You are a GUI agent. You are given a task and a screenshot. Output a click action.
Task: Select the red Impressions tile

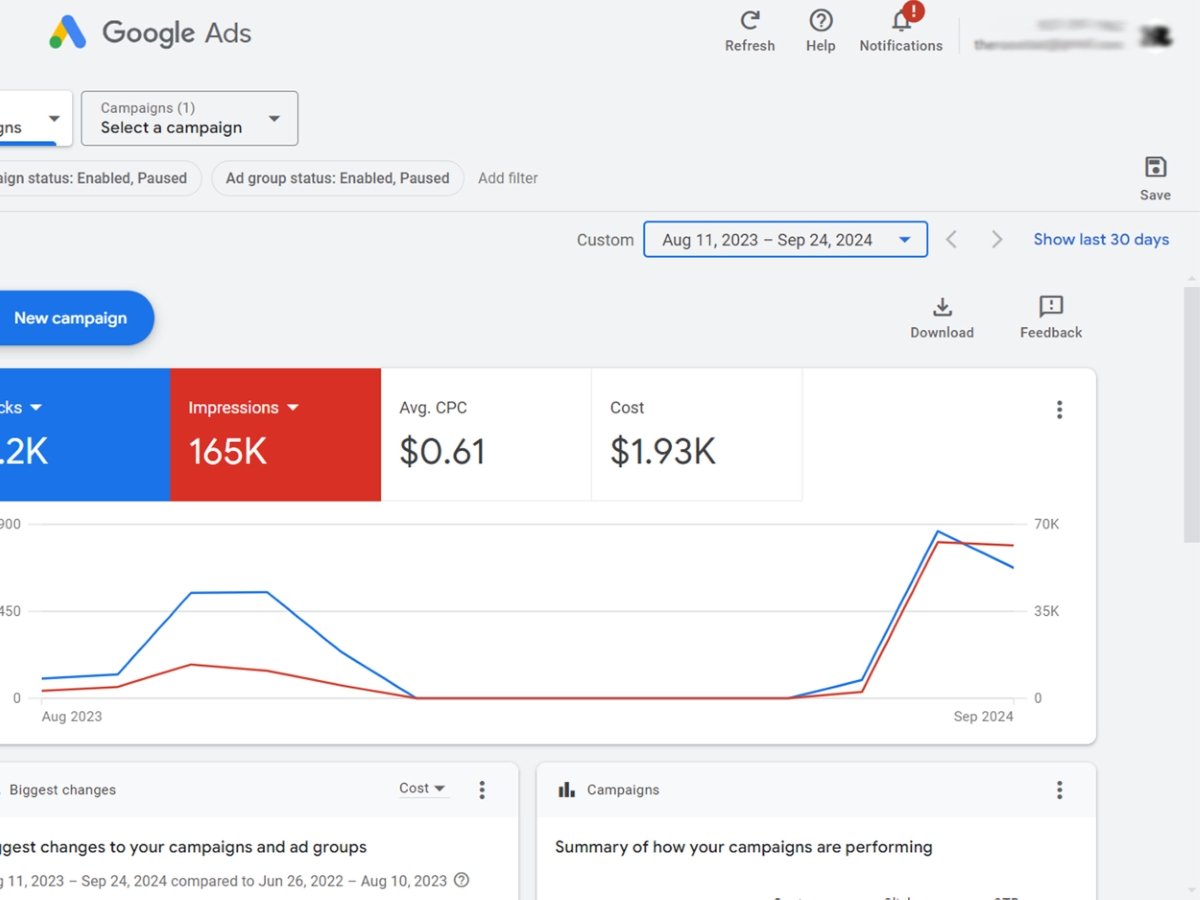275,434
